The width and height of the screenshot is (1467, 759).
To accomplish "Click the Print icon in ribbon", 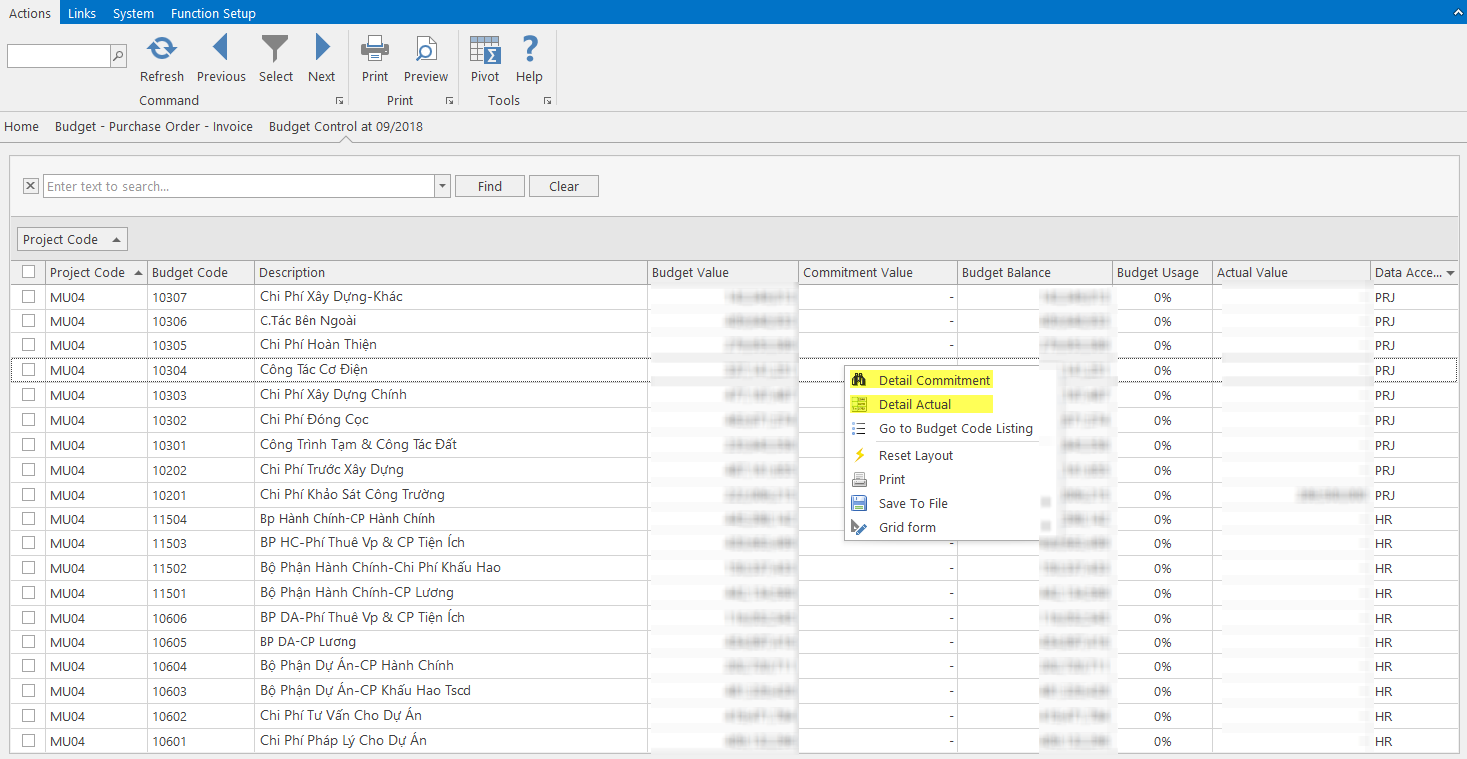I will coord(375,48).
